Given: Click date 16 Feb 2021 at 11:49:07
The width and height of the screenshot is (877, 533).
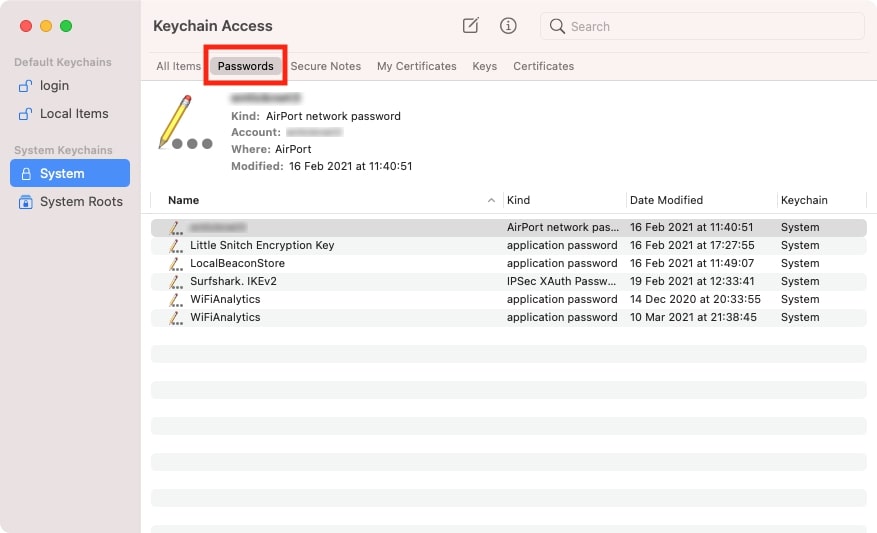Looking at the screenshot, I should [x=692, y=263].
